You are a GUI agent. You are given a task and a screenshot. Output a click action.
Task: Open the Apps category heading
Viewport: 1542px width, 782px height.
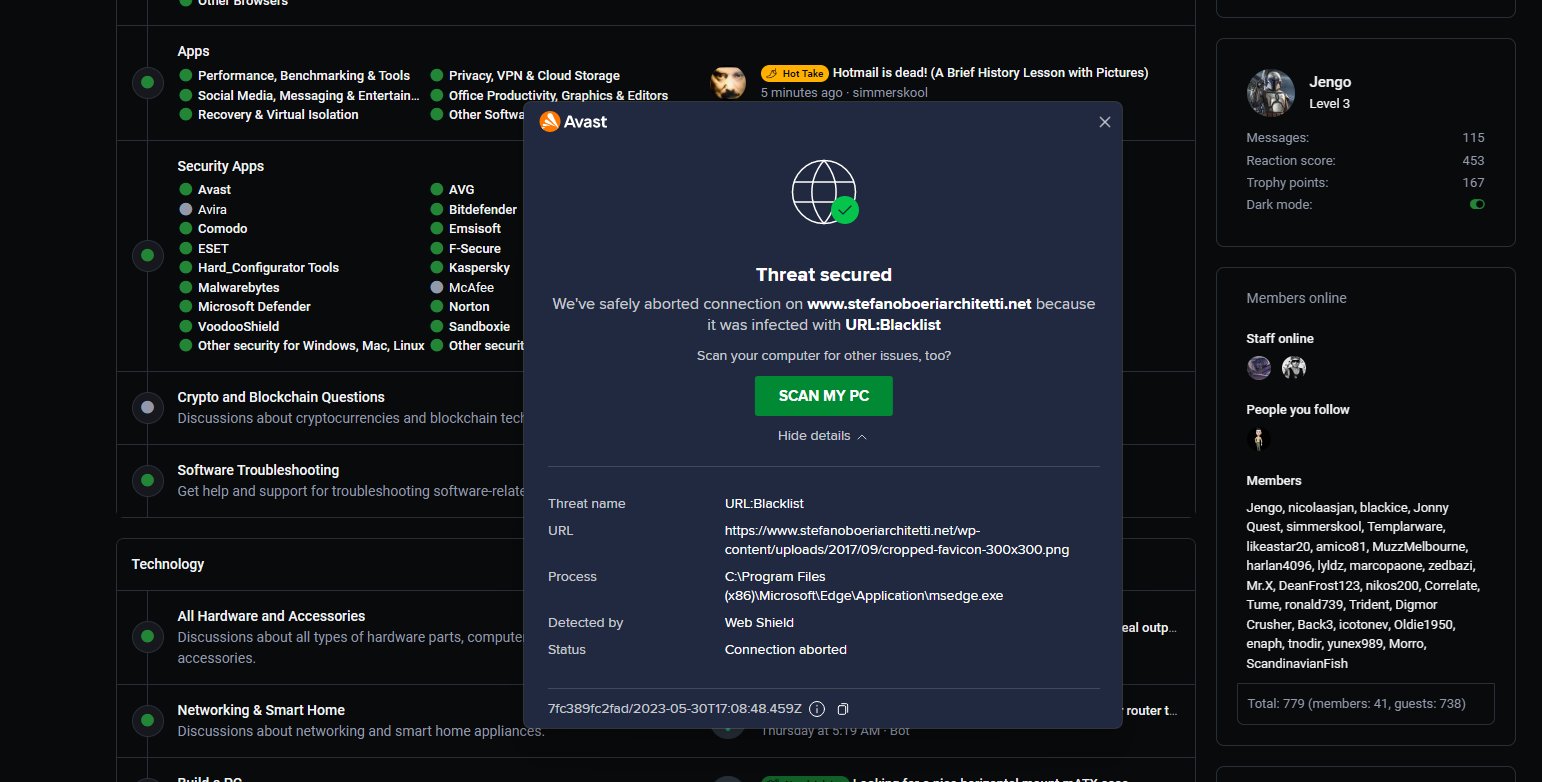[193, 51]
